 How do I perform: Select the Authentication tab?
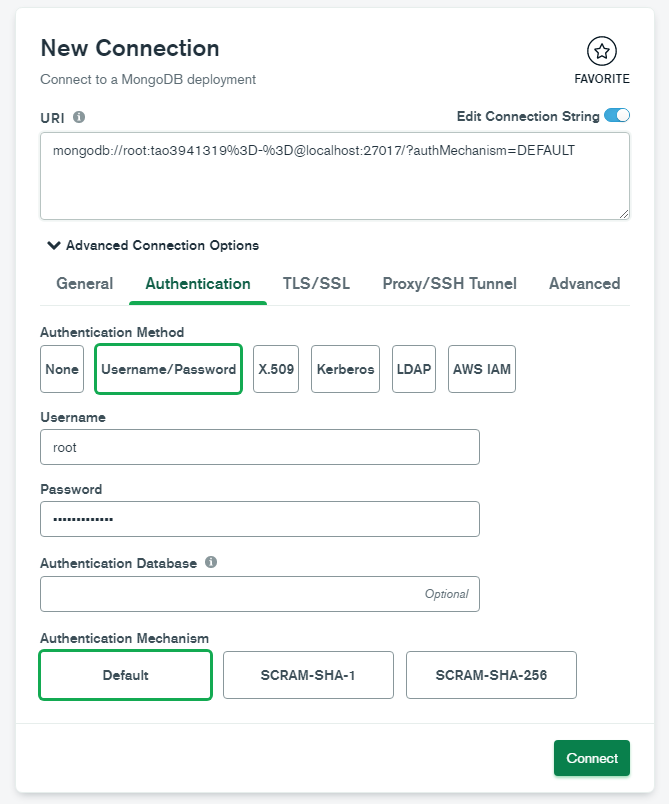[198, 284]
